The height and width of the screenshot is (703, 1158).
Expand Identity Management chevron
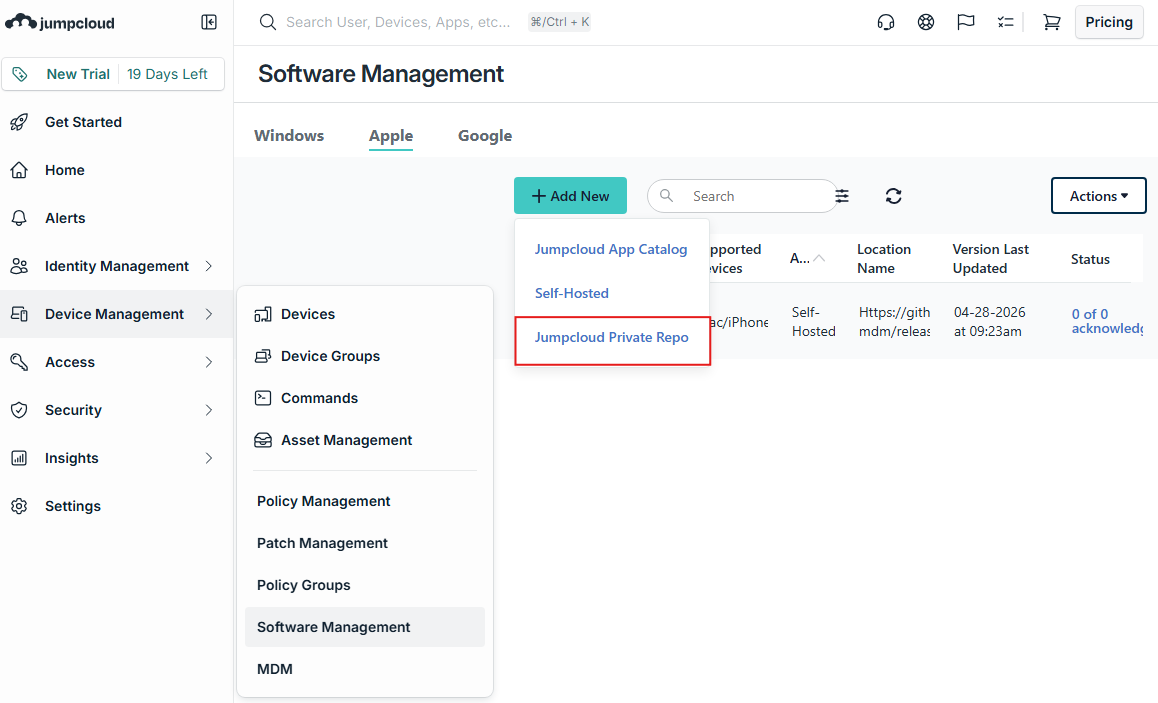coord(209,266)
